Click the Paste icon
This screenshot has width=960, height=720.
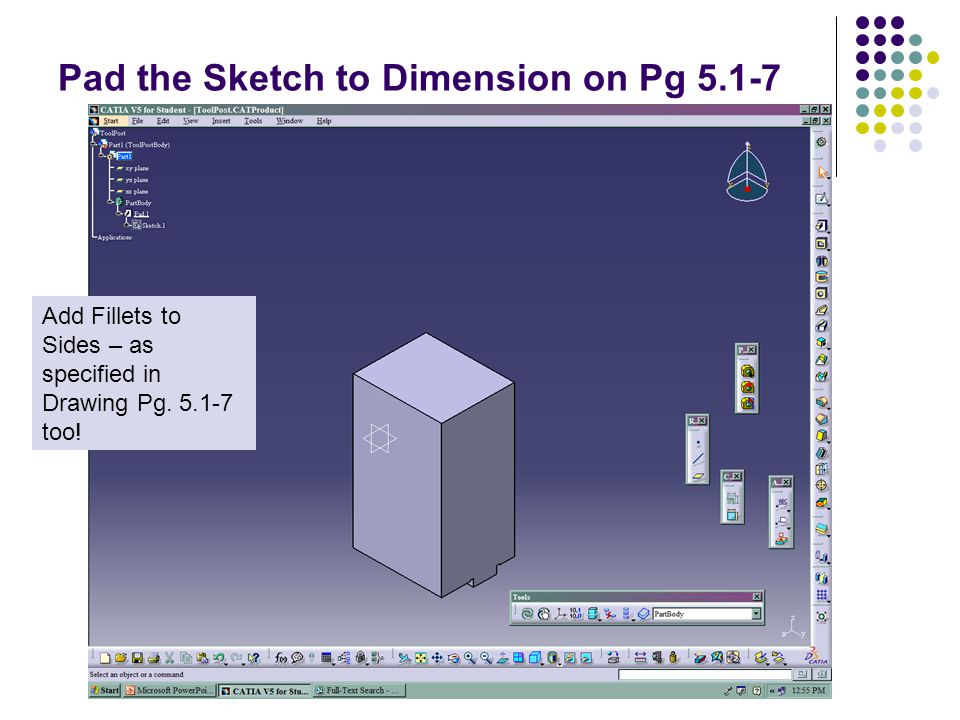[202, 658]
